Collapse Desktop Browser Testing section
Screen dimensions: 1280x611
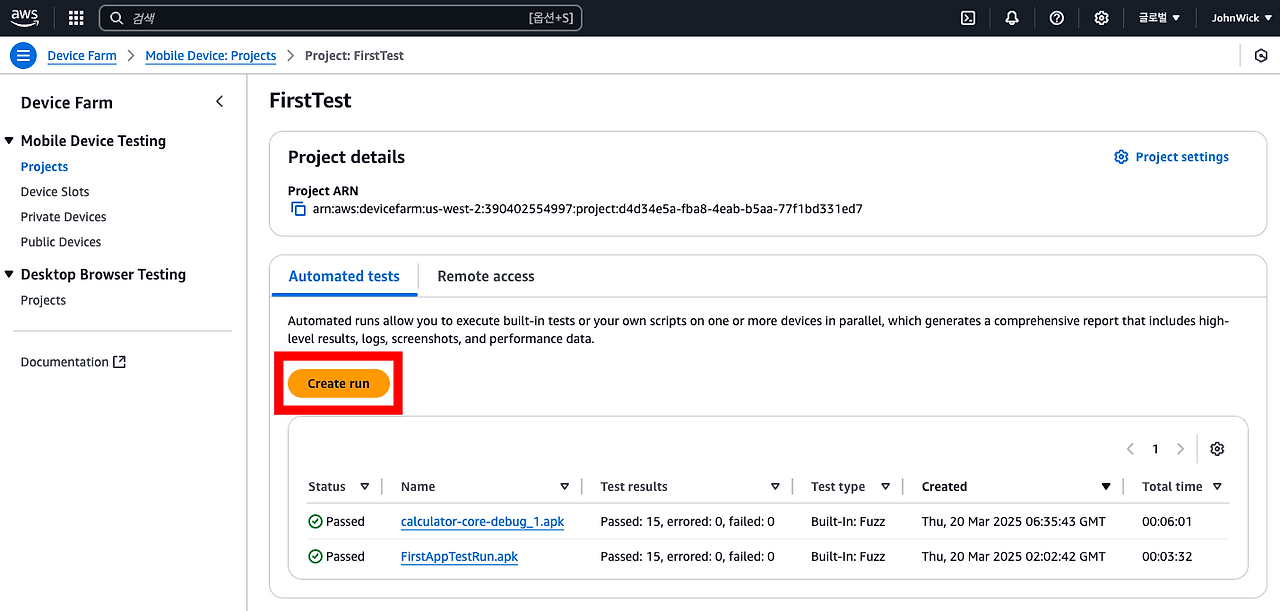(9, 274)
